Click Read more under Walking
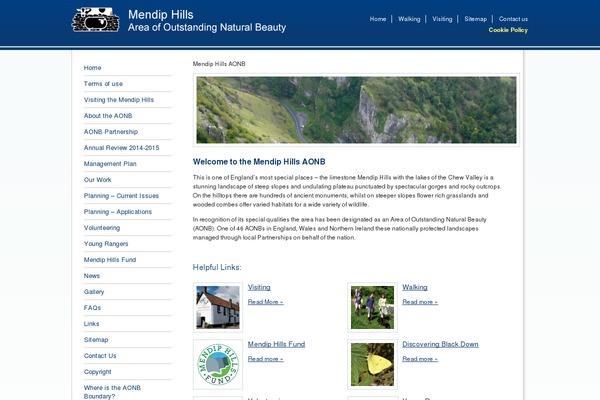 click(x=420, y=302)
